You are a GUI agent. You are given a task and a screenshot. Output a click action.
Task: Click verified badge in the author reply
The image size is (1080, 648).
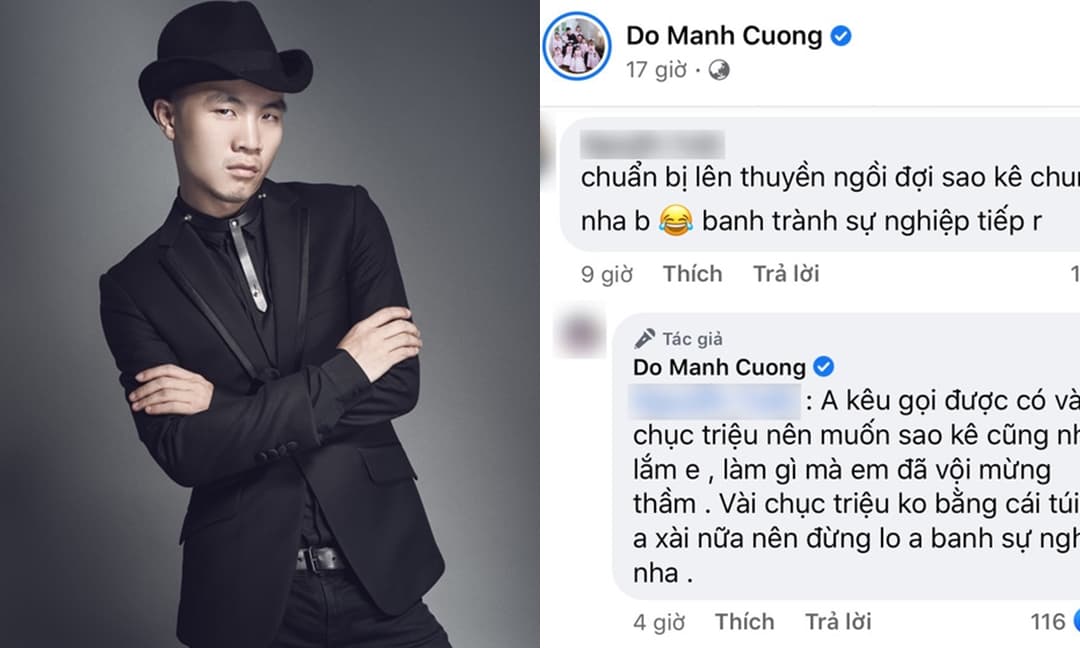823,366
